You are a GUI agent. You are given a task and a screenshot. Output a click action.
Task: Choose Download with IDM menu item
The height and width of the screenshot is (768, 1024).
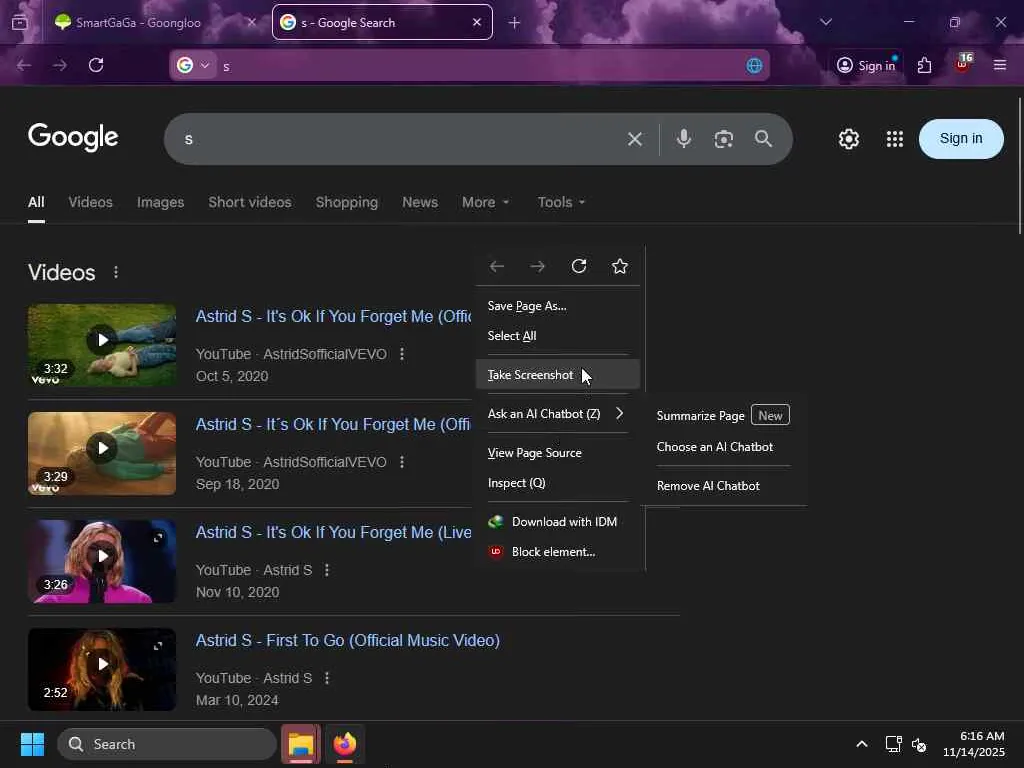click(558, 522)
